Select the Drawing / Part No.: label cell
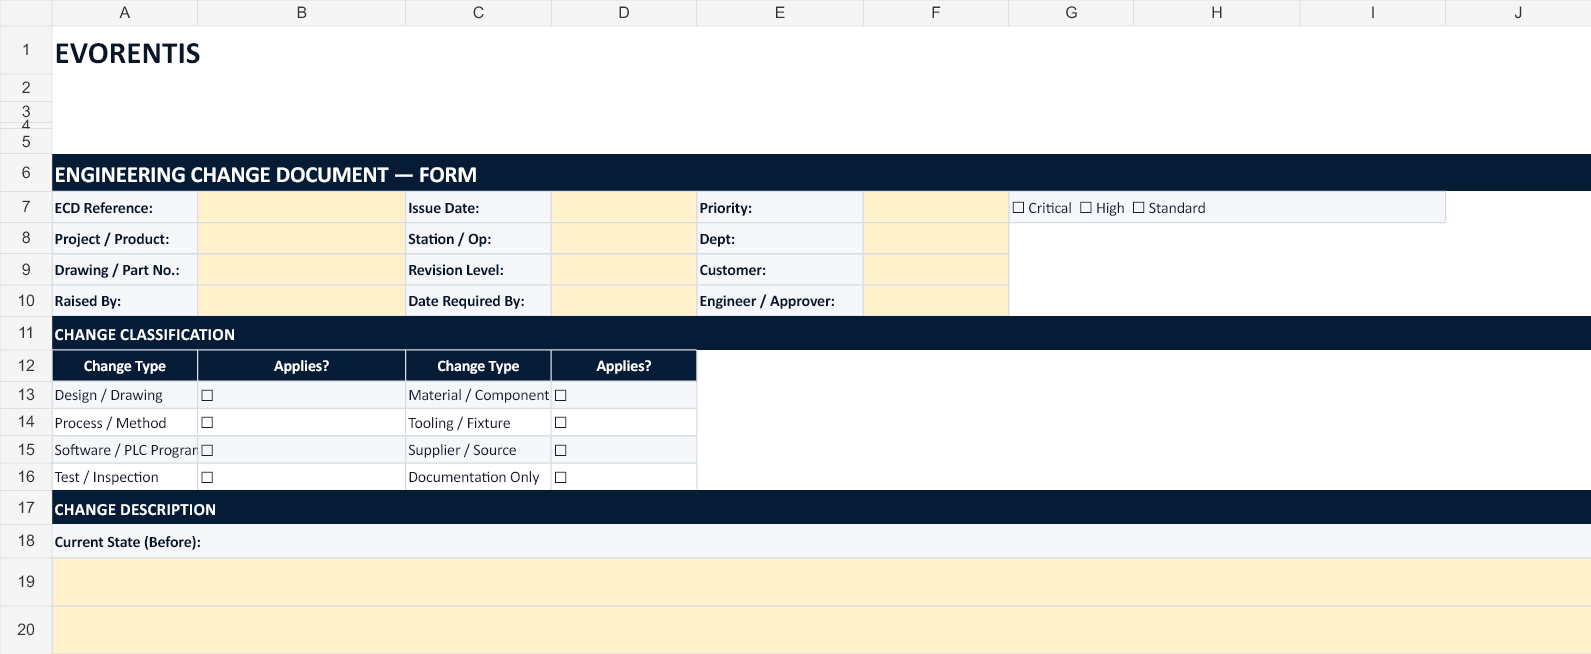 pos(125,270)
